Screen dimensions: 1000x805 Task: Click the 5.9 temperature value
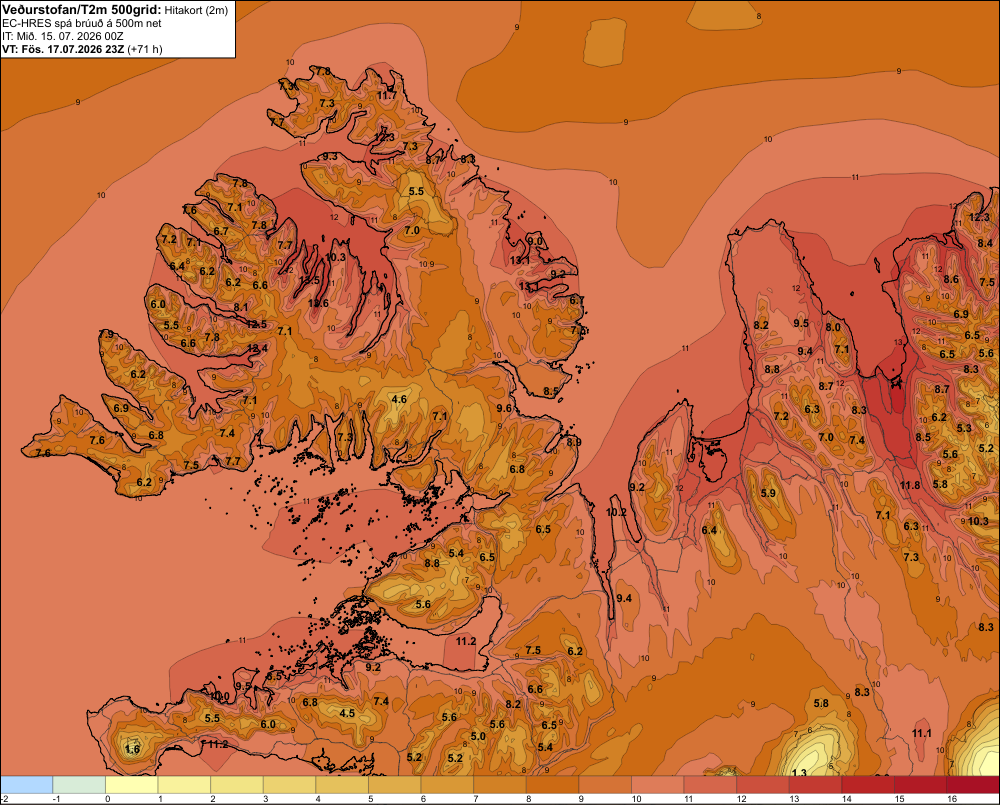(768, 493)
